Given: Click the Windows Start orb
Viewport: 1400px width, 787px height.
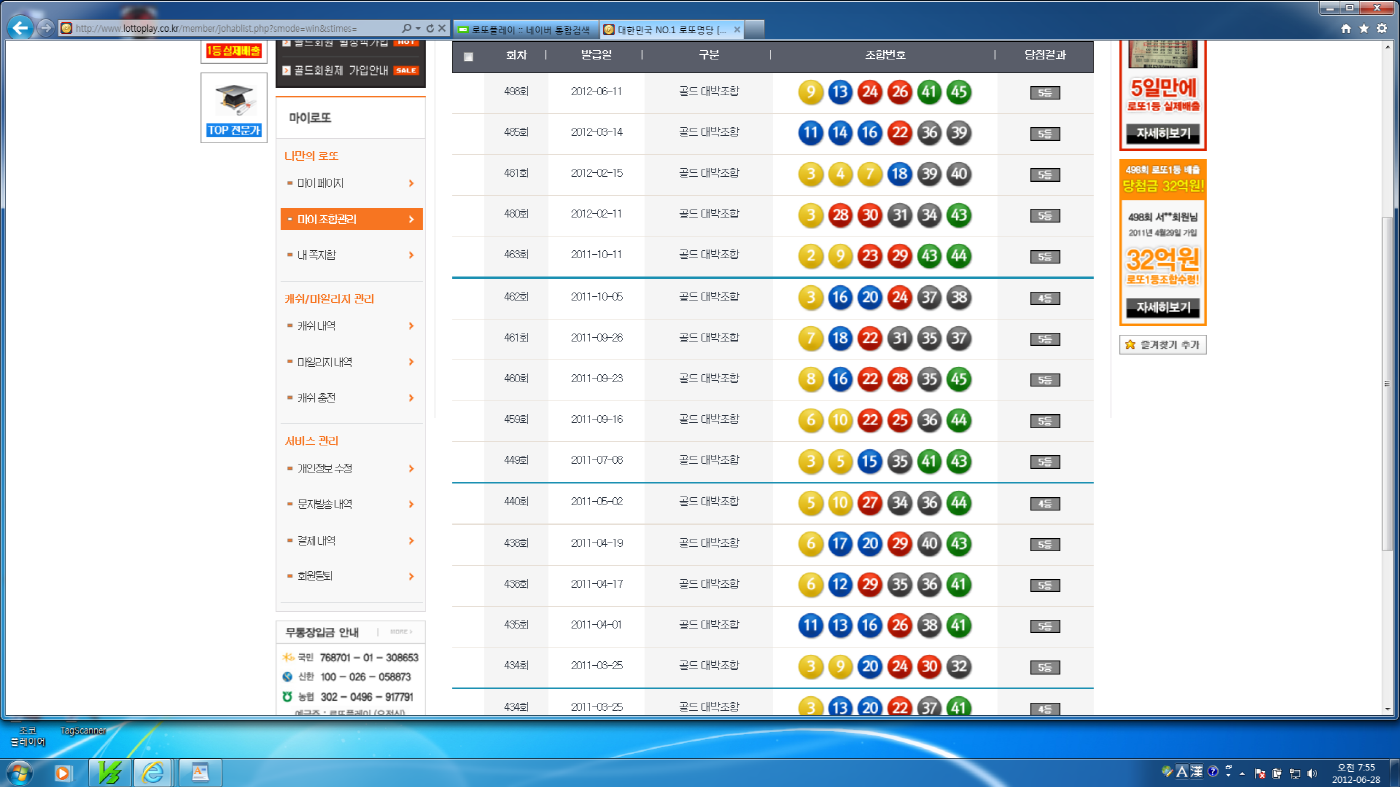Looking at the screenshot, I should [20, 772].
